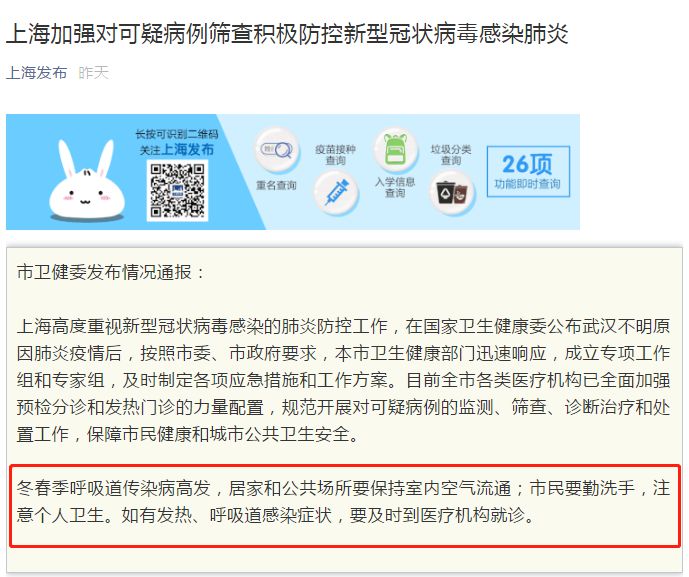The height and width of the screenshot is (577, 689).
Task: Click the syringe vaccine query icon
Action: [336, 192]
